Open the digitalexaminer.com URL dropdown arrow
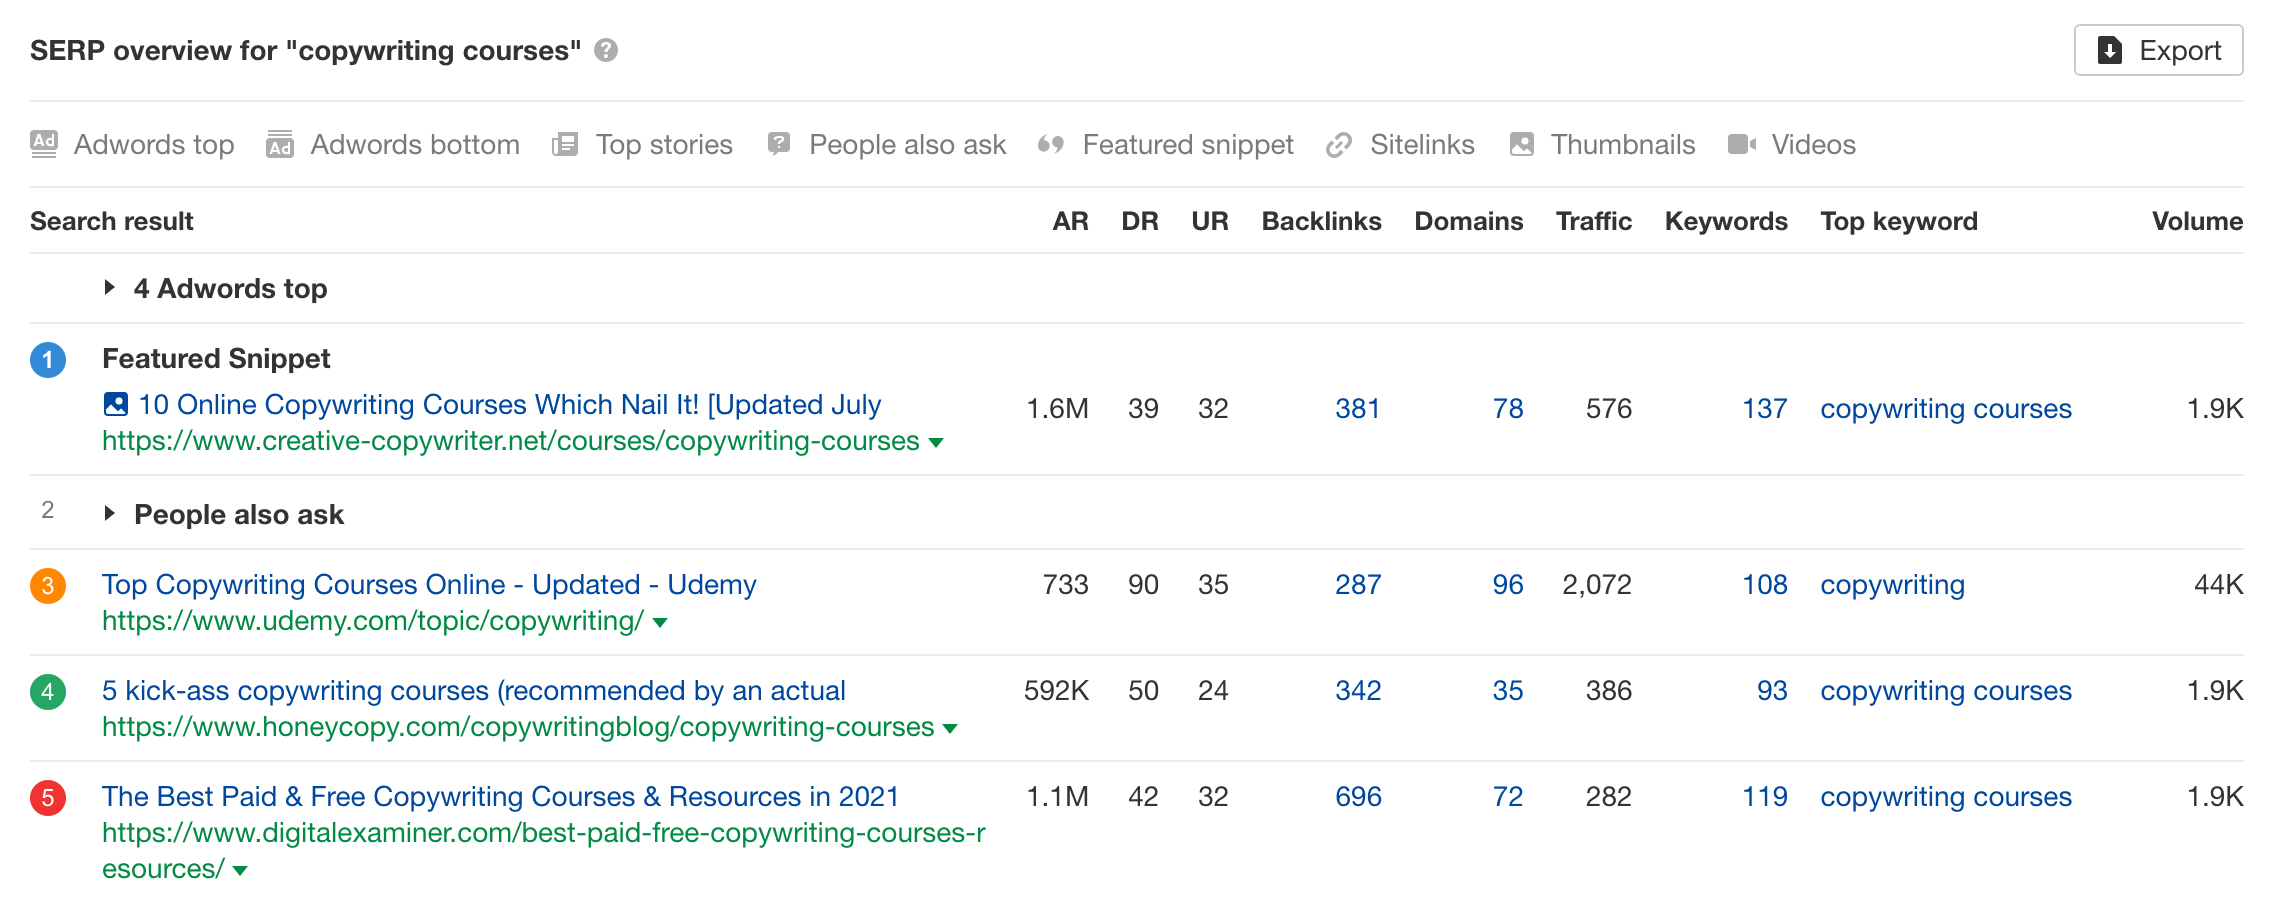Screen dimensions: 2276x900 tap(240, 871)
